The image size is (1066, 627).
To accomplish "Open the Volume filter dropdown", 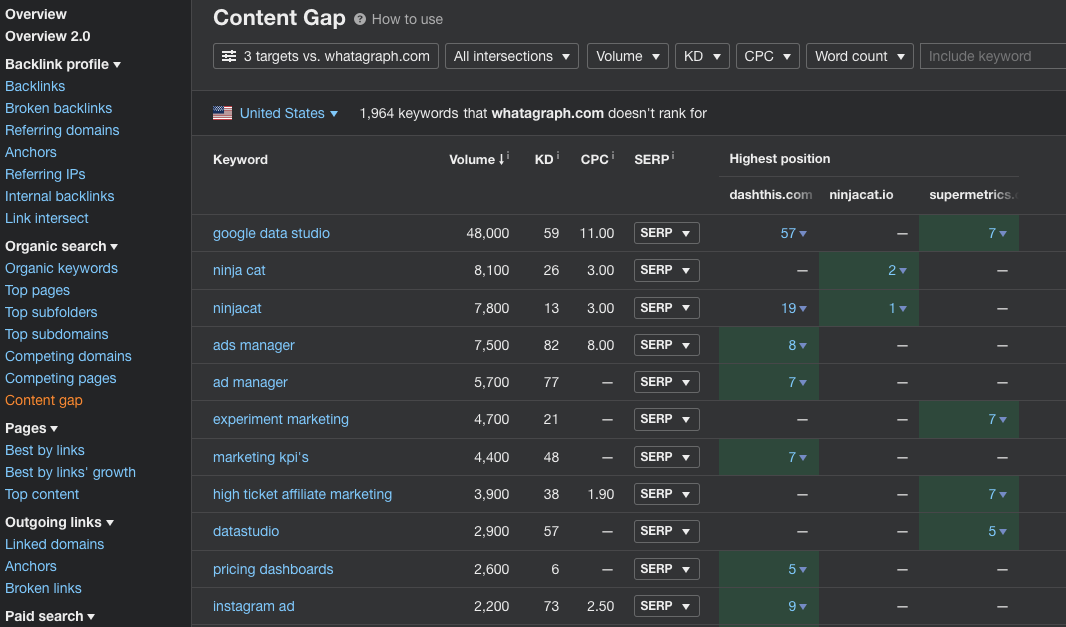I will (x=627, y=56).
